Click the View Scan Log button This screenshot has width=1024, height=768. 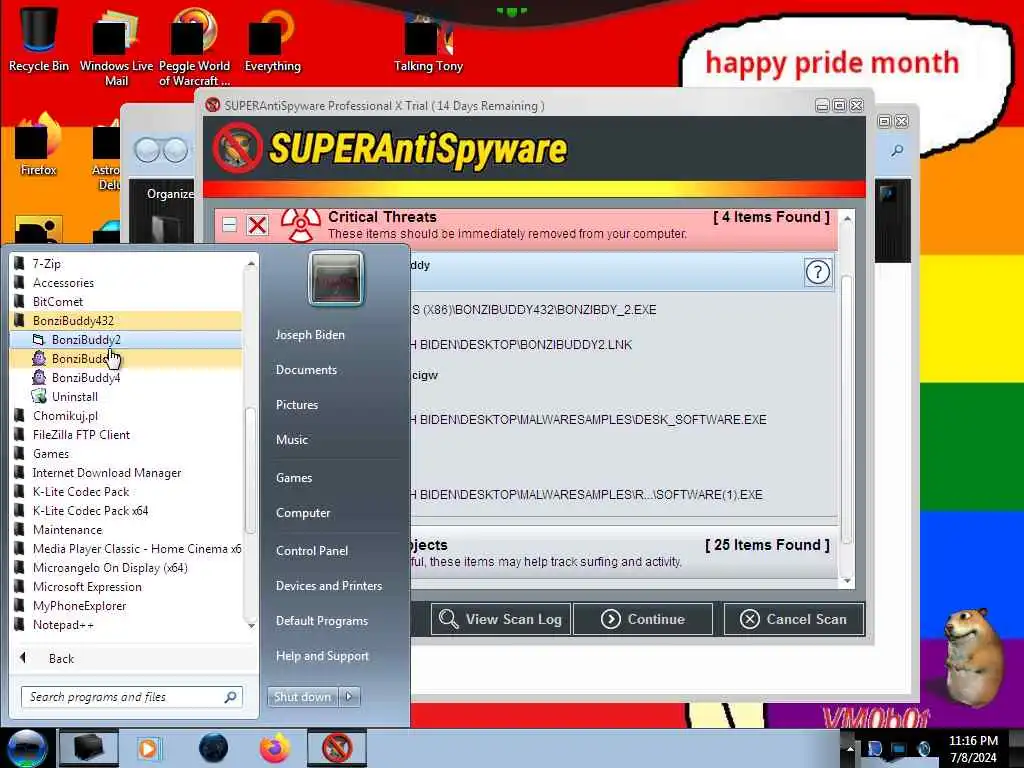point(501,619)
